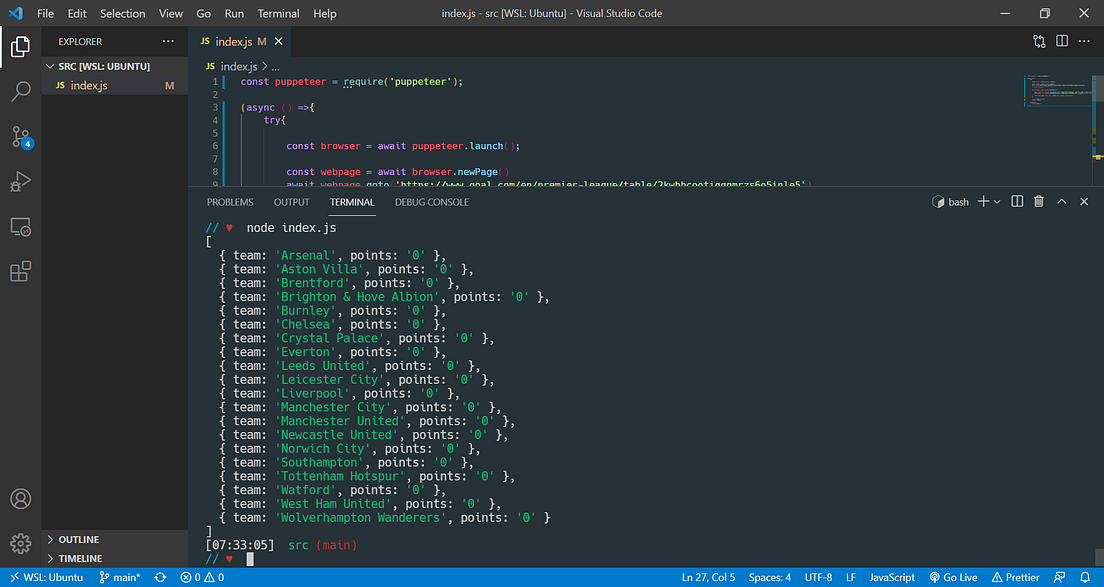Open errors and warnings count in status bar
1104x587 pixels.
click(202, 577)
